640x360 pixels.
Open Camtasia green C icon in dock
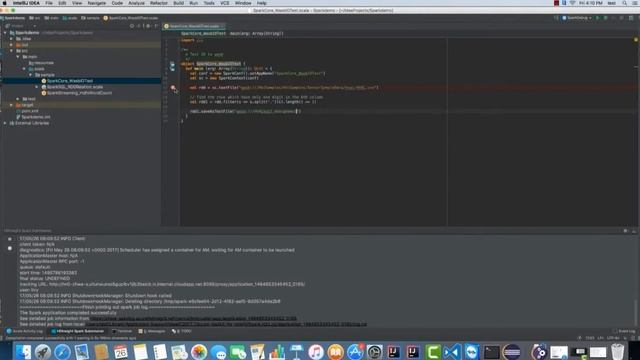pos(433,351)
